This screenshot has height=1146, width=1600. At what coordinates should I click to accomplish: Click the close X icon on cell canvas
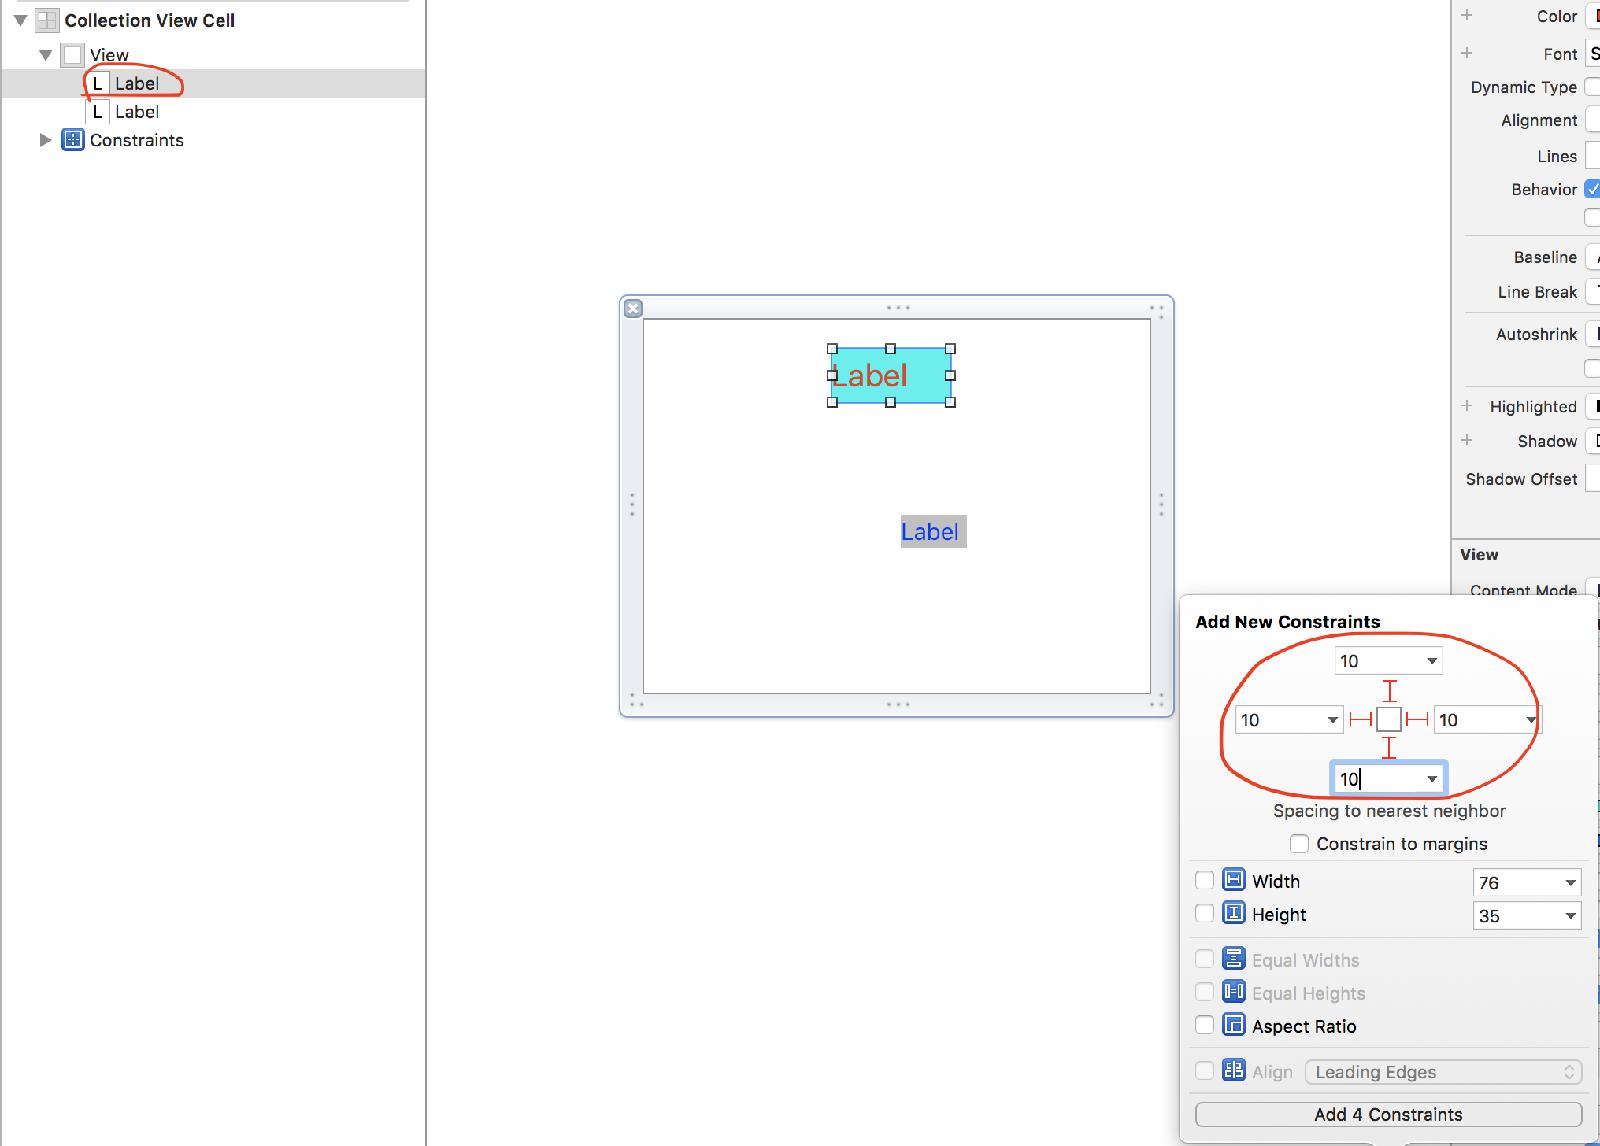[x=633, y=309]
